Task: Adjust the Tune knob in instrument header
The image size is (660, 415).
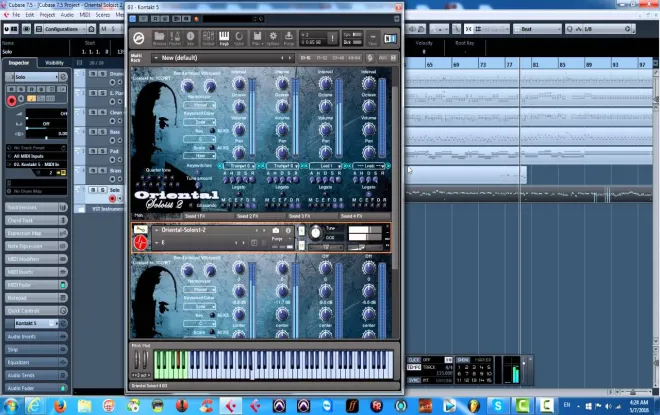Action: point(315,232)
